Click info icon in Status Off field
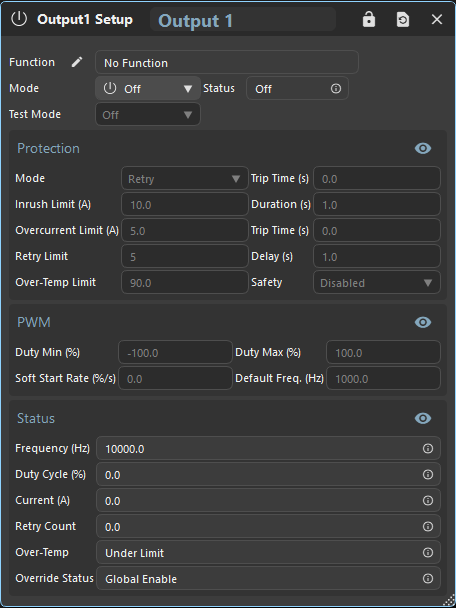 pos(336,88)
